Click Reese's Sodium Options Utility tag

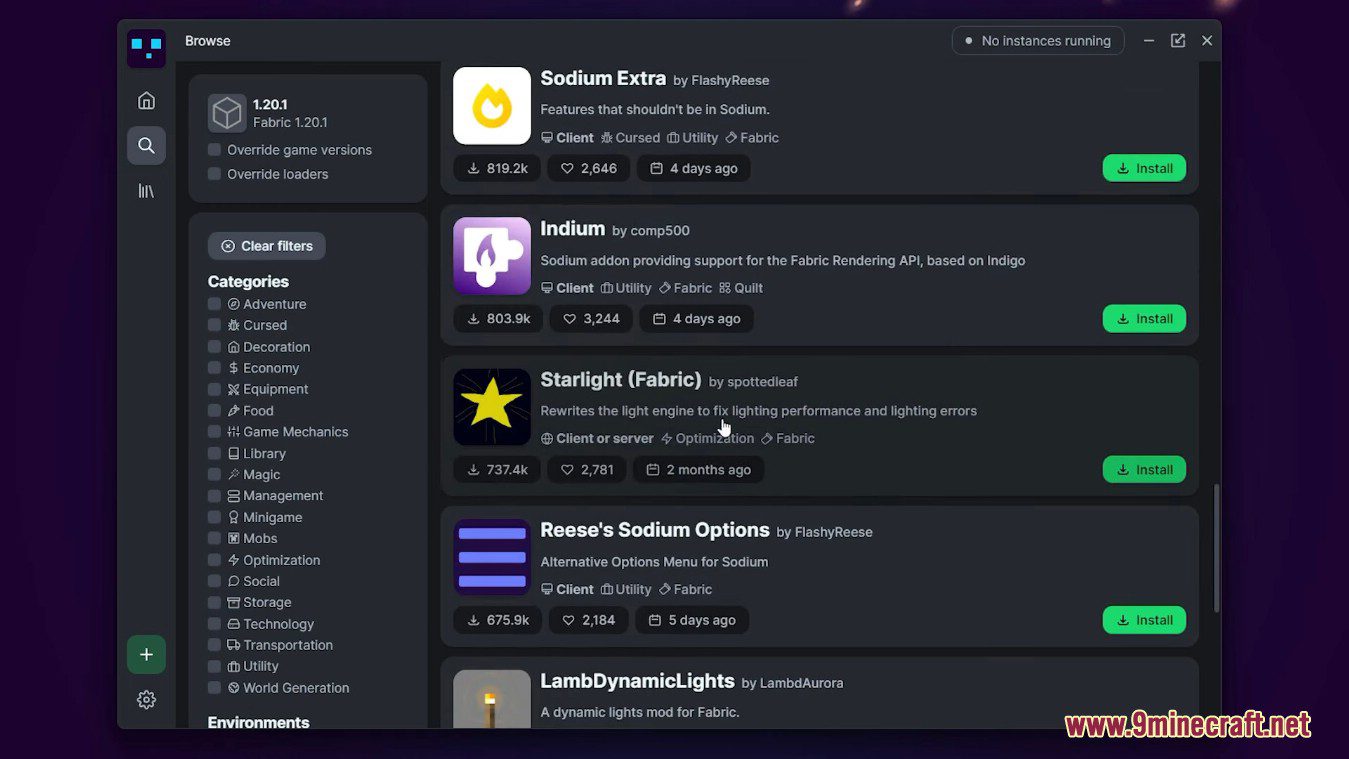click(x=625, y=589)
